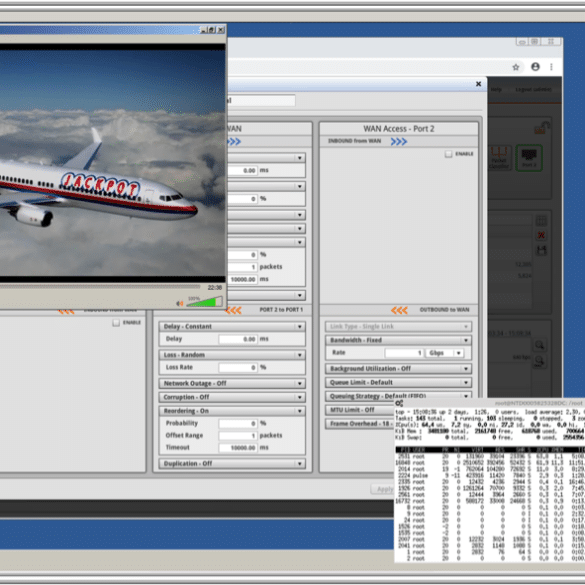The image size is (585, 585).
Task: Expand the MTU Limit - Off dropdown
Action: (360, 410)
